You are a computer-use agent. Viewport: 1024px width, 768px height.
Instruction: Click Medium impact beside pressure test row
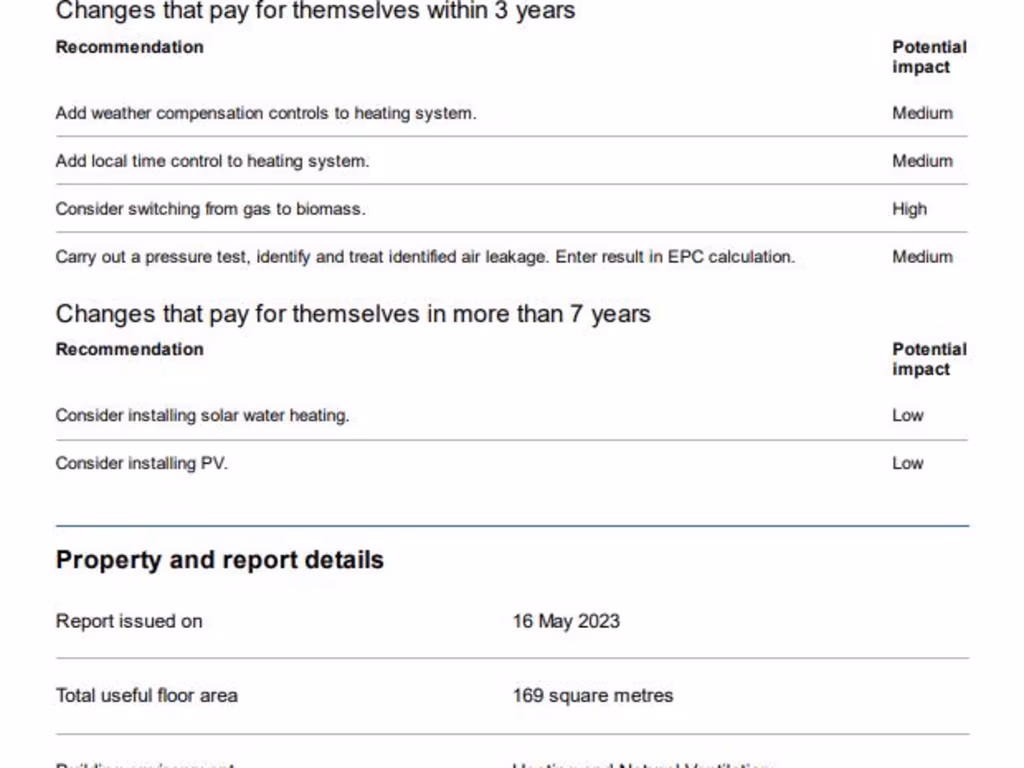click(922, 257)
